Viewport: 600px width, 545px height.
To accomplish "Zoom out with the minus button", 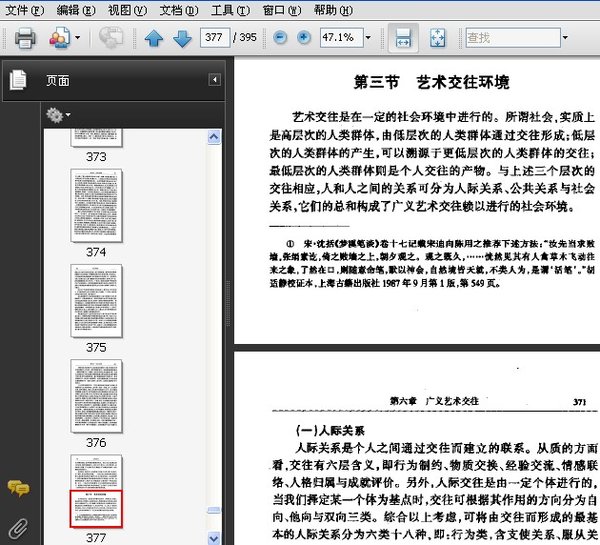I will (x=280, y=38).
